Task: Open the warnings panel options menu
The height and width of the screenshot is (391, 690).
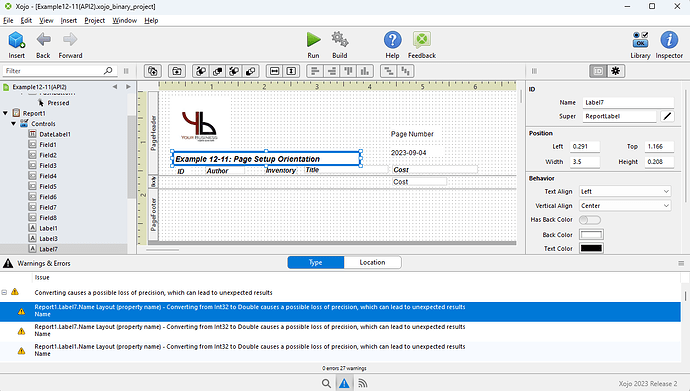Action: tap(681, 263)
